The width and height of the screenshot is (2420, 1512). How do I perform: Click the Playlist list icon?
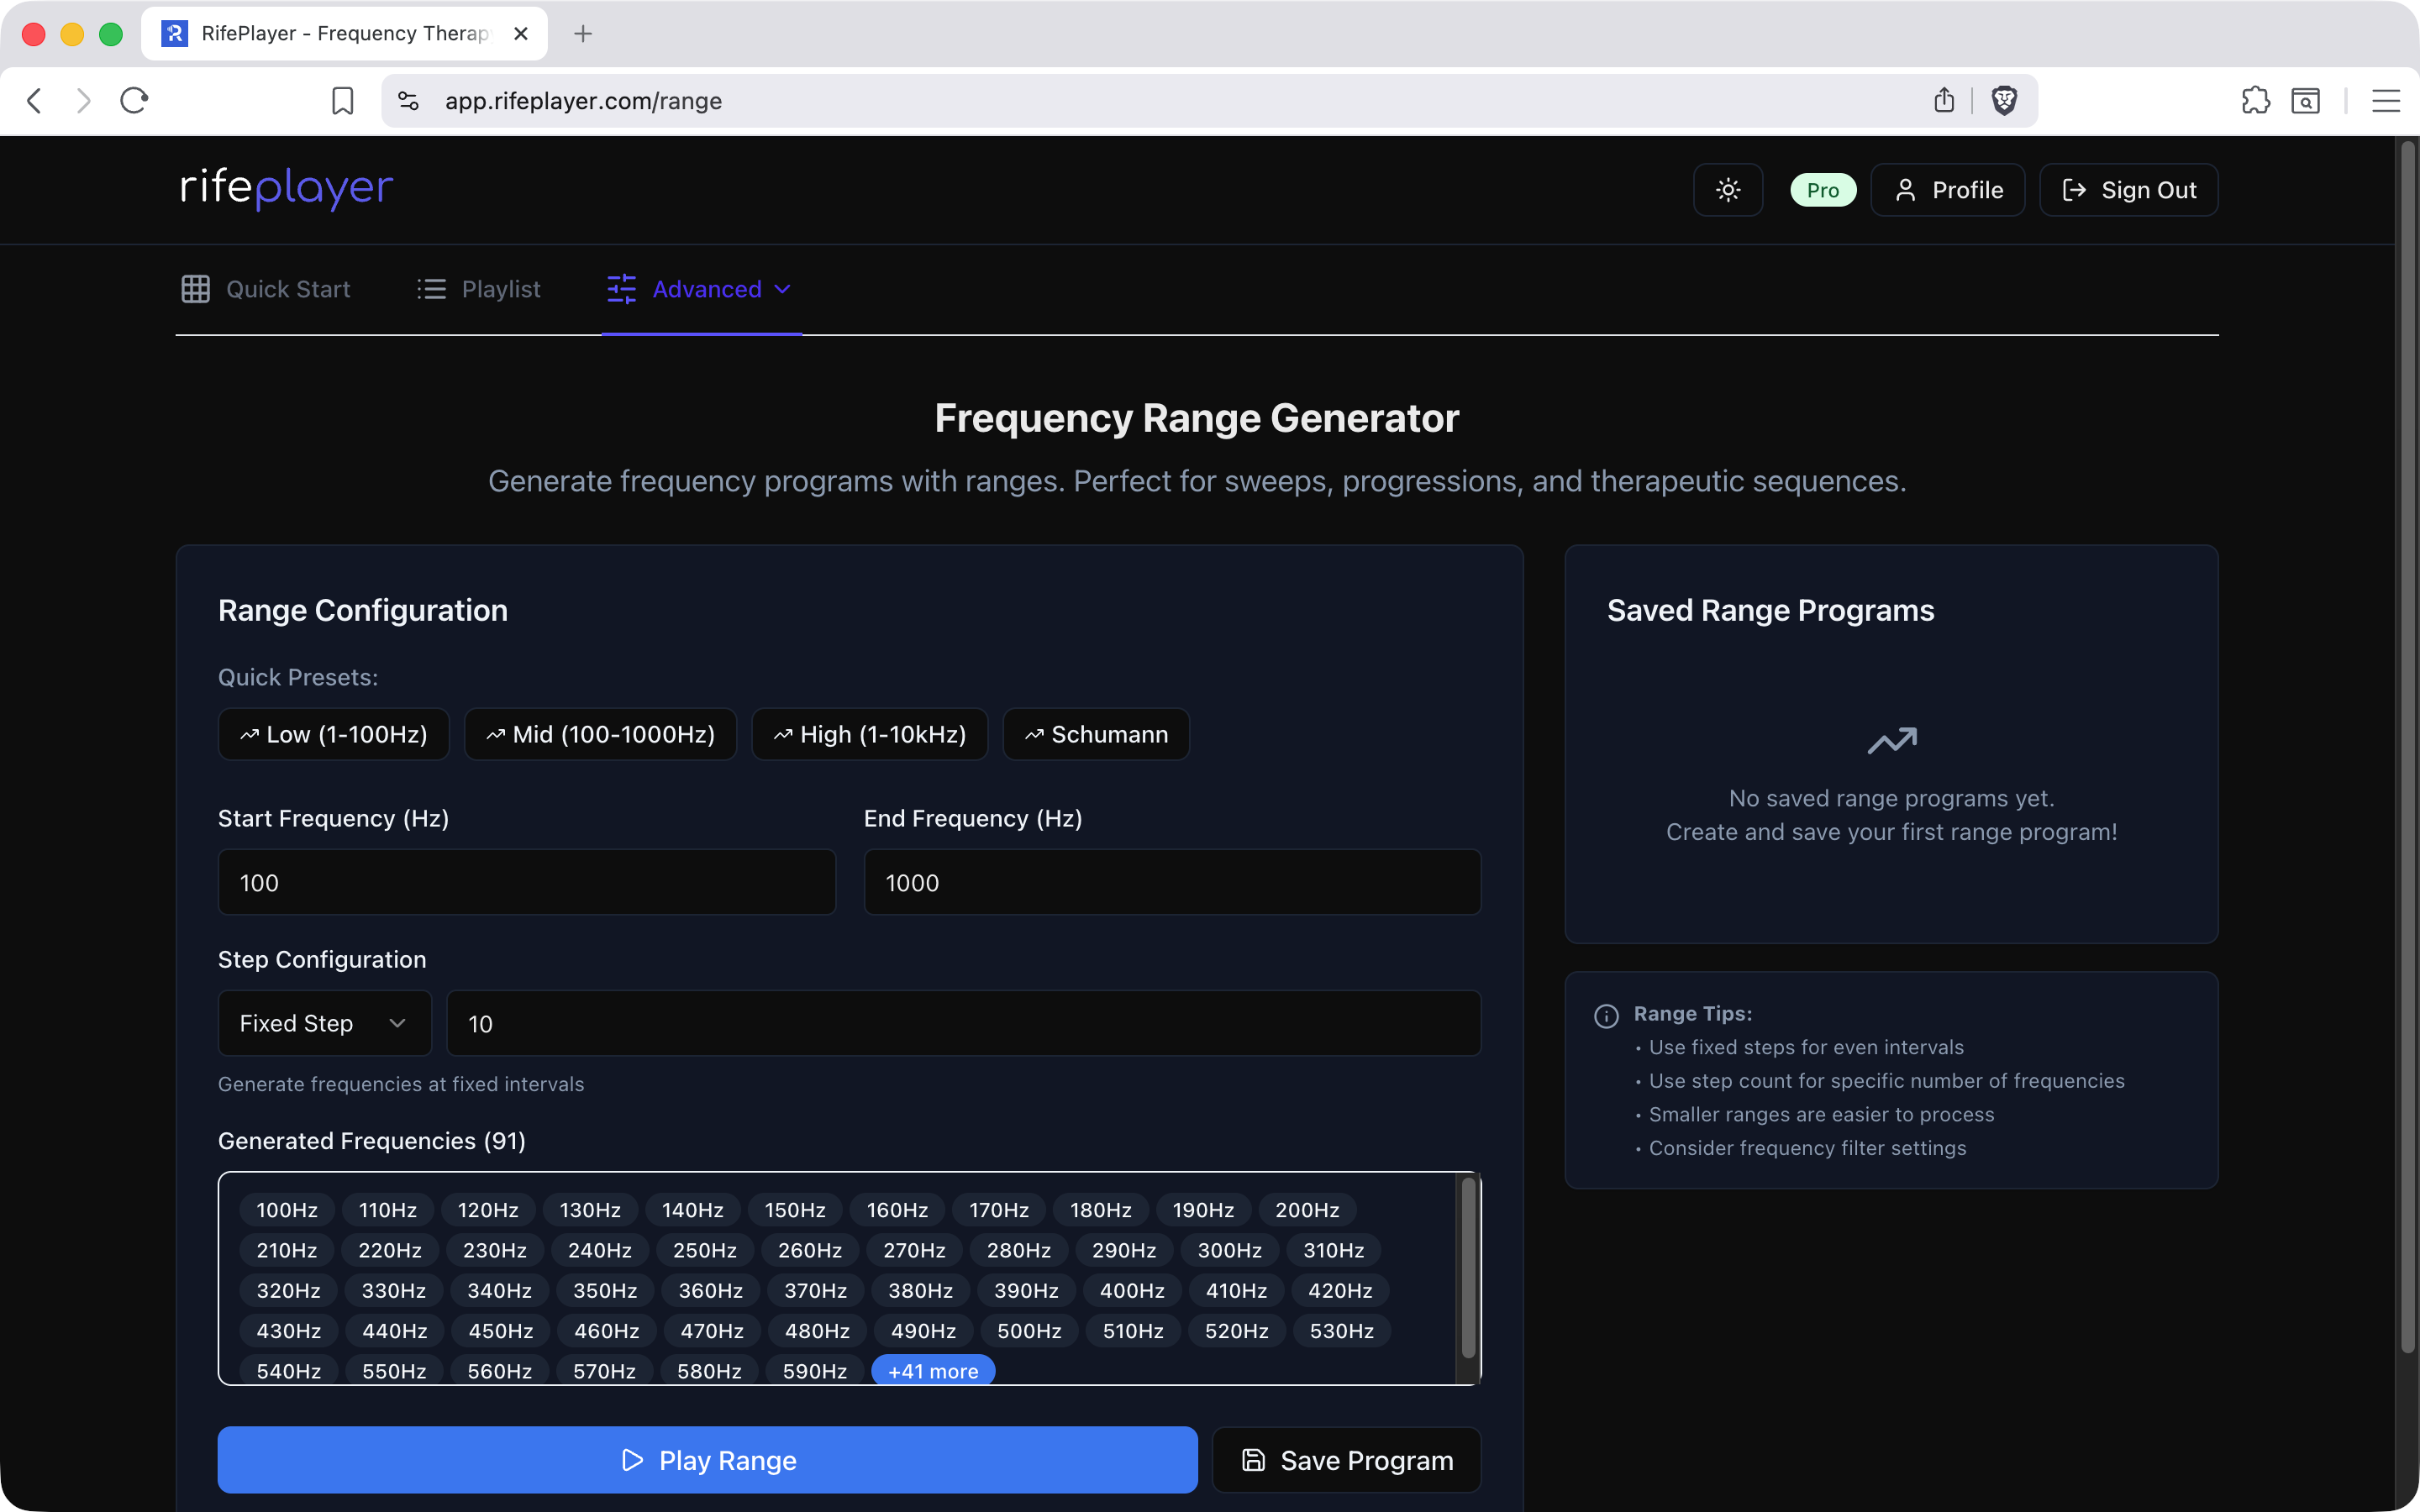pyautogui.click(x=431, y=289)
